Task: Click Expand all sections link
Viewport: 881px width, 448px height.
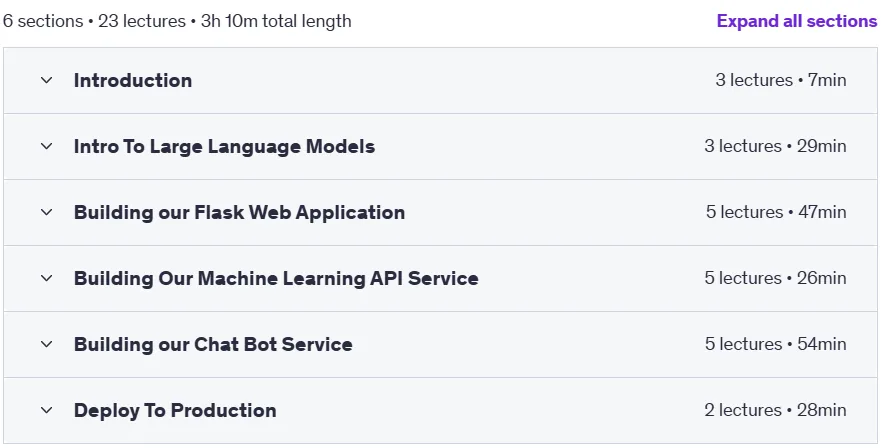Action: point(797,21)
